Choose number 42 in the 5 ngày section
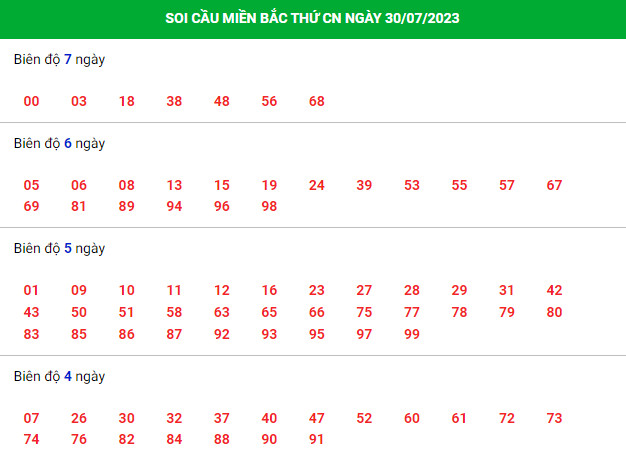Image resolution: width=626 pixels, height=458 pixels. [554, 290]
